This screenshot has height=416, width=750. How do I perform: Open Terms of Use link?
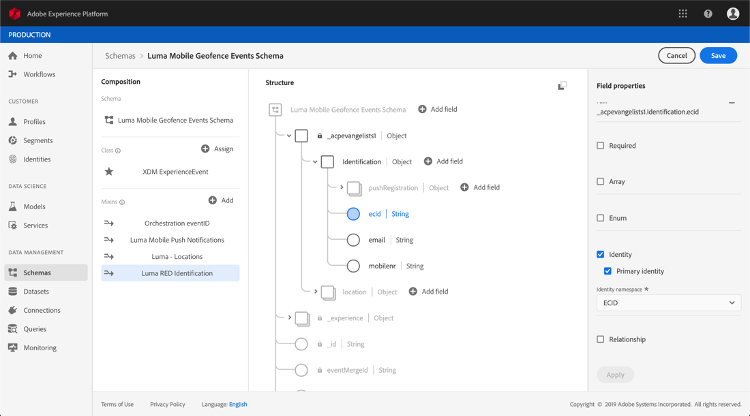(x=117, y=404)
